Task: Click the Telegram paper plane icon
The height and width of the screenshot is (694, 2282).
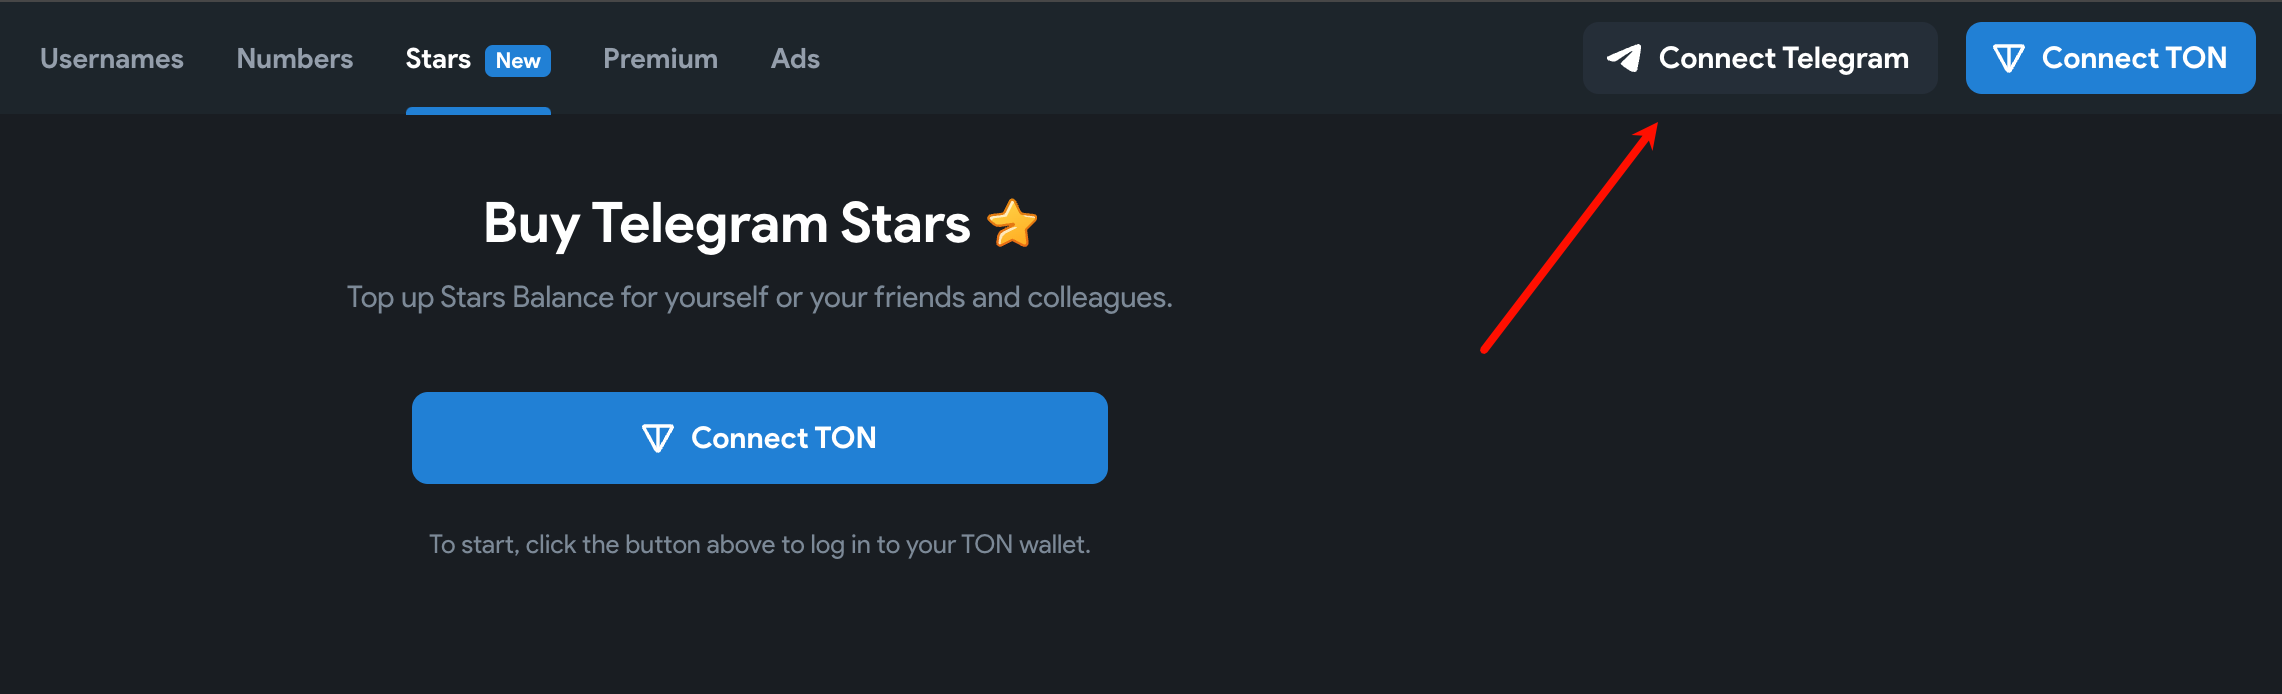Action: coord(1624,58)
